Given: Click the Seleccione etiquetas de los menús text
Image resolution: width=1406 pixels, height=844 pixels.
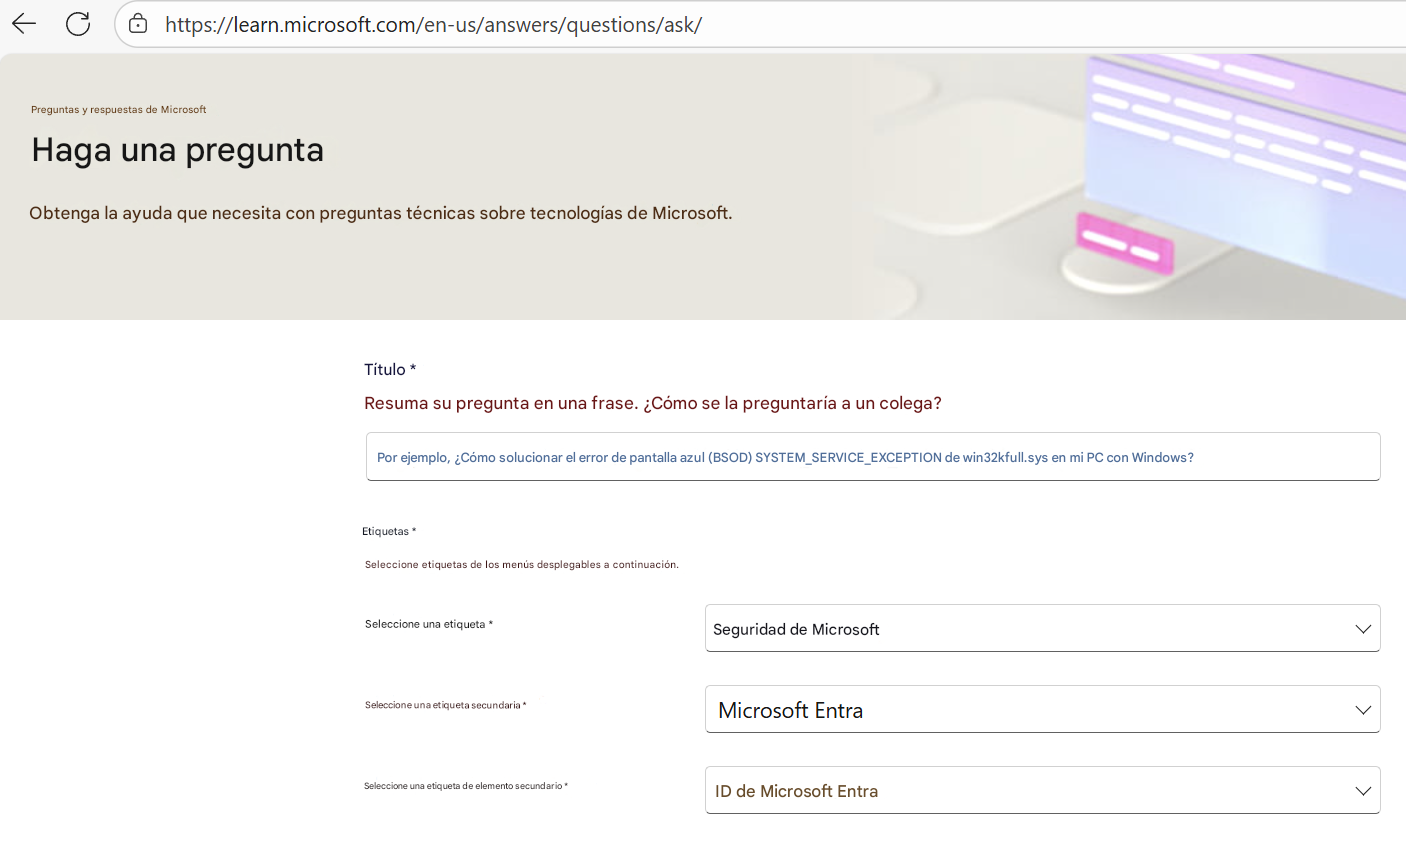Looking at the screenshot, I should click(522, 565).
